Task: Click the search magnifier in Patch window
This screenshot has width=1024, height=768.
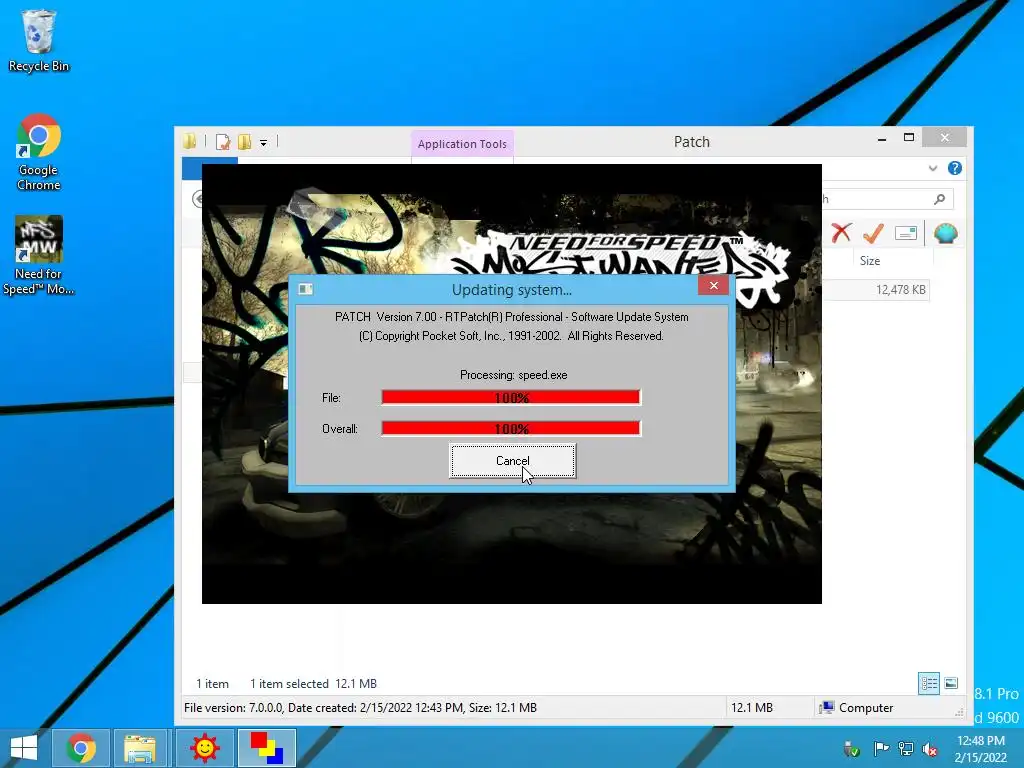Action: click(940, 199)
